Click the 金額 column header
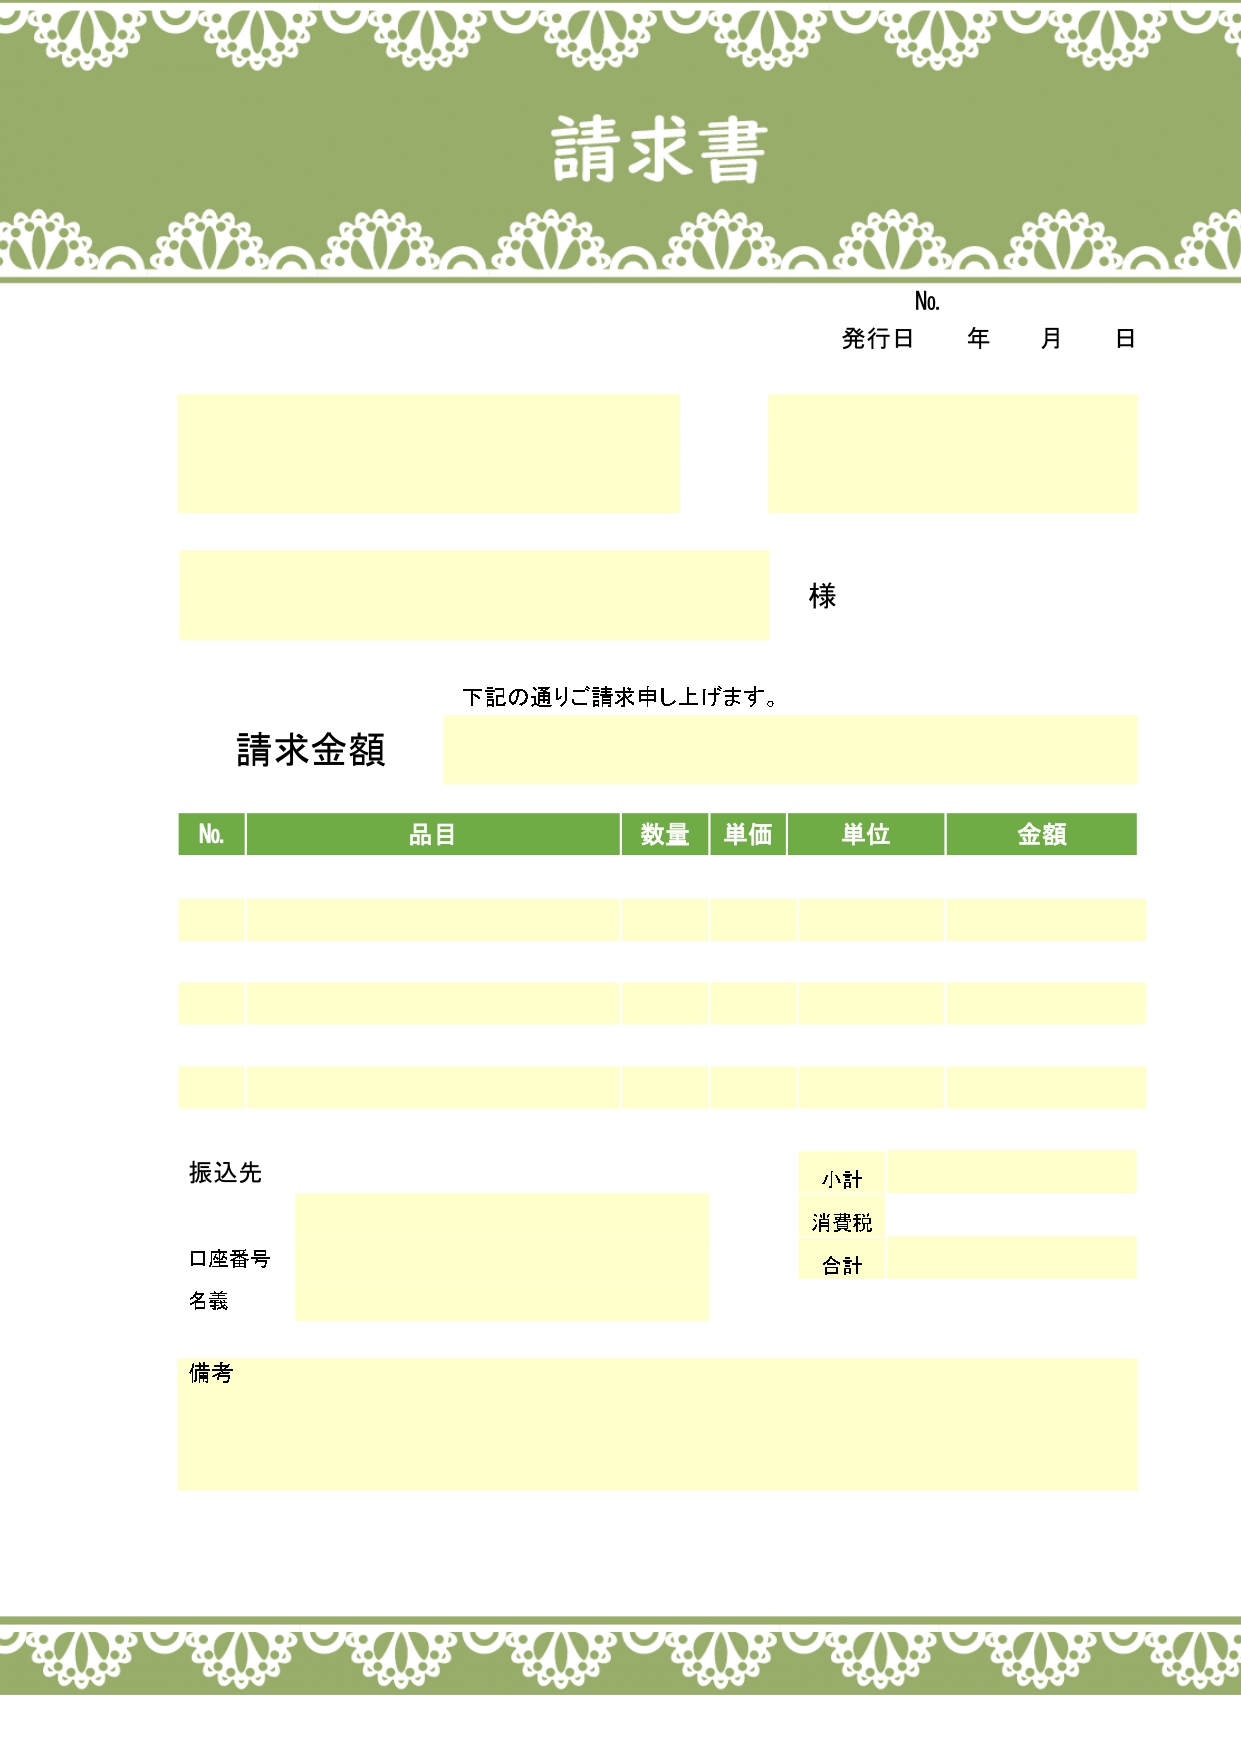 tap(1041, 834)
